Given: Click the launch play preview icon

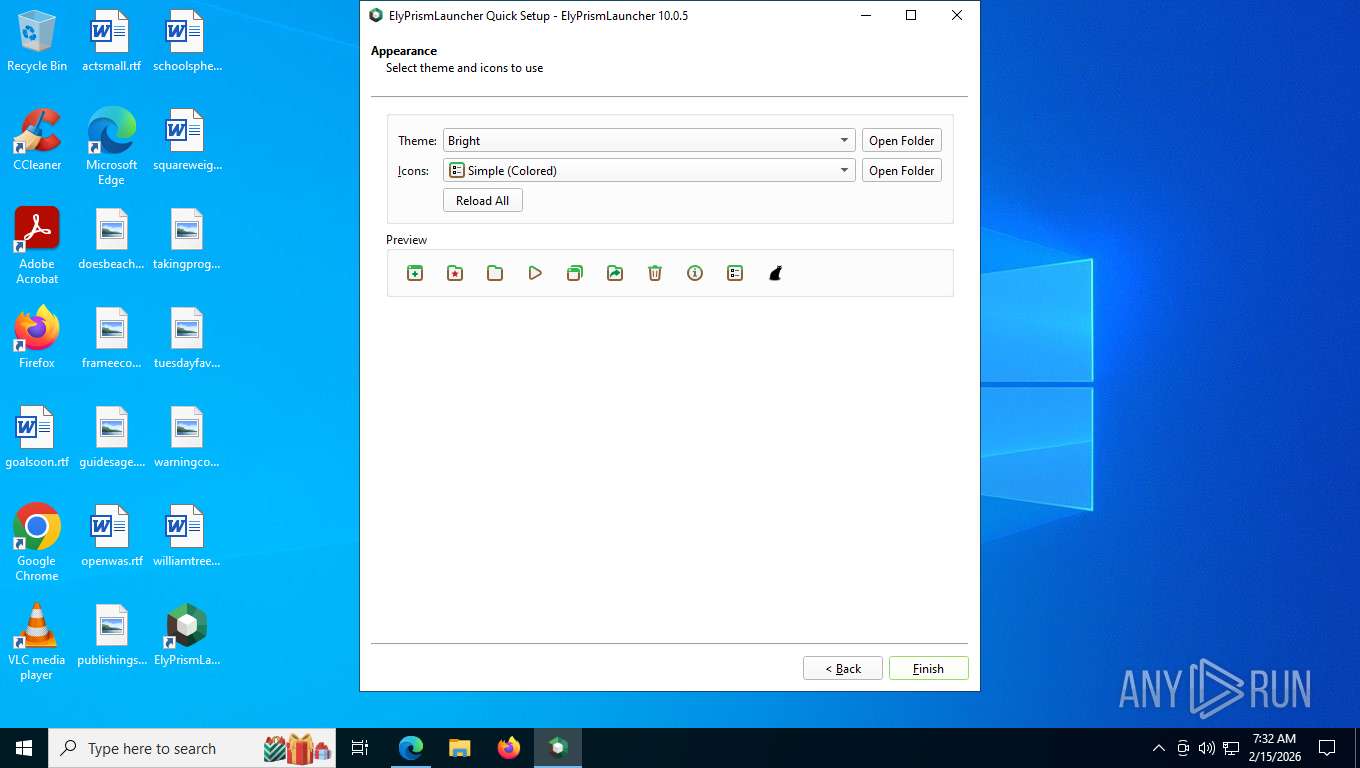Looking at the screenshot, I should [x=535, y=273].
